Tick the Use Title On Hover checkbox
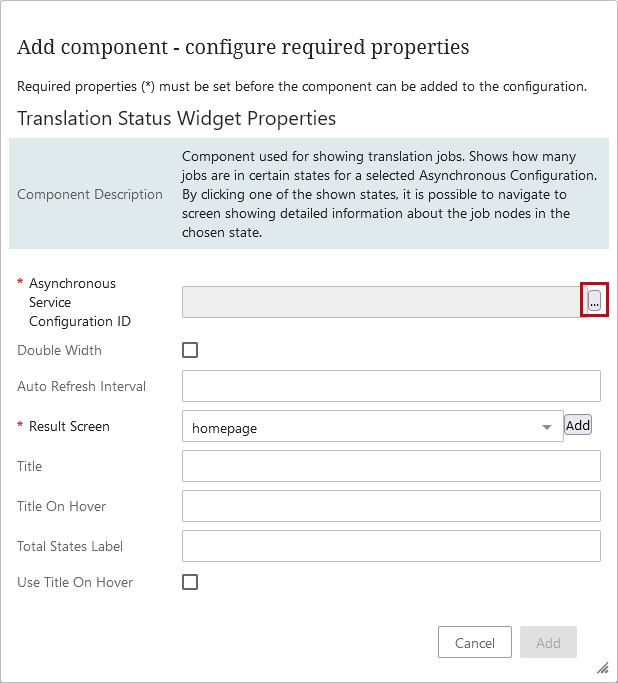 point(190,582)
